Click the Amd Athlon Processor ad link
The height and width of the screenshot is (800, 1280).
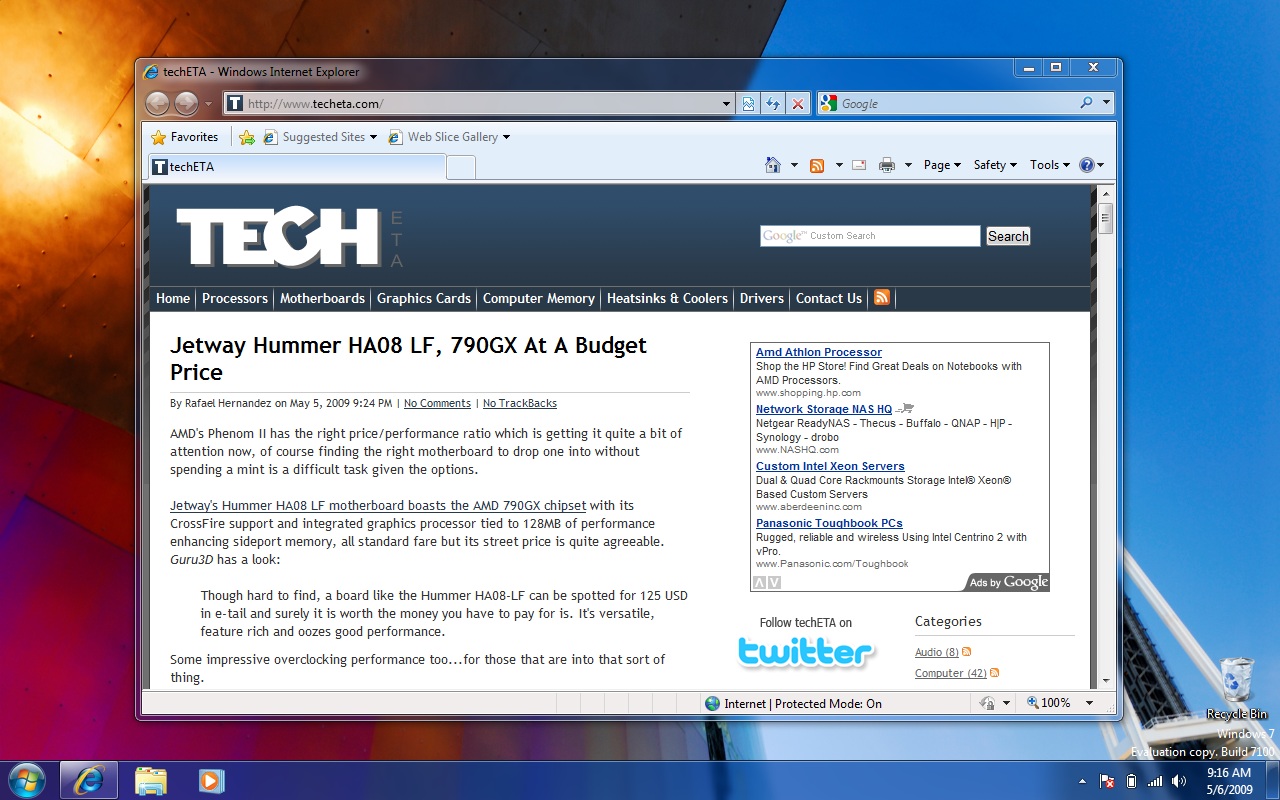point(819,352)
